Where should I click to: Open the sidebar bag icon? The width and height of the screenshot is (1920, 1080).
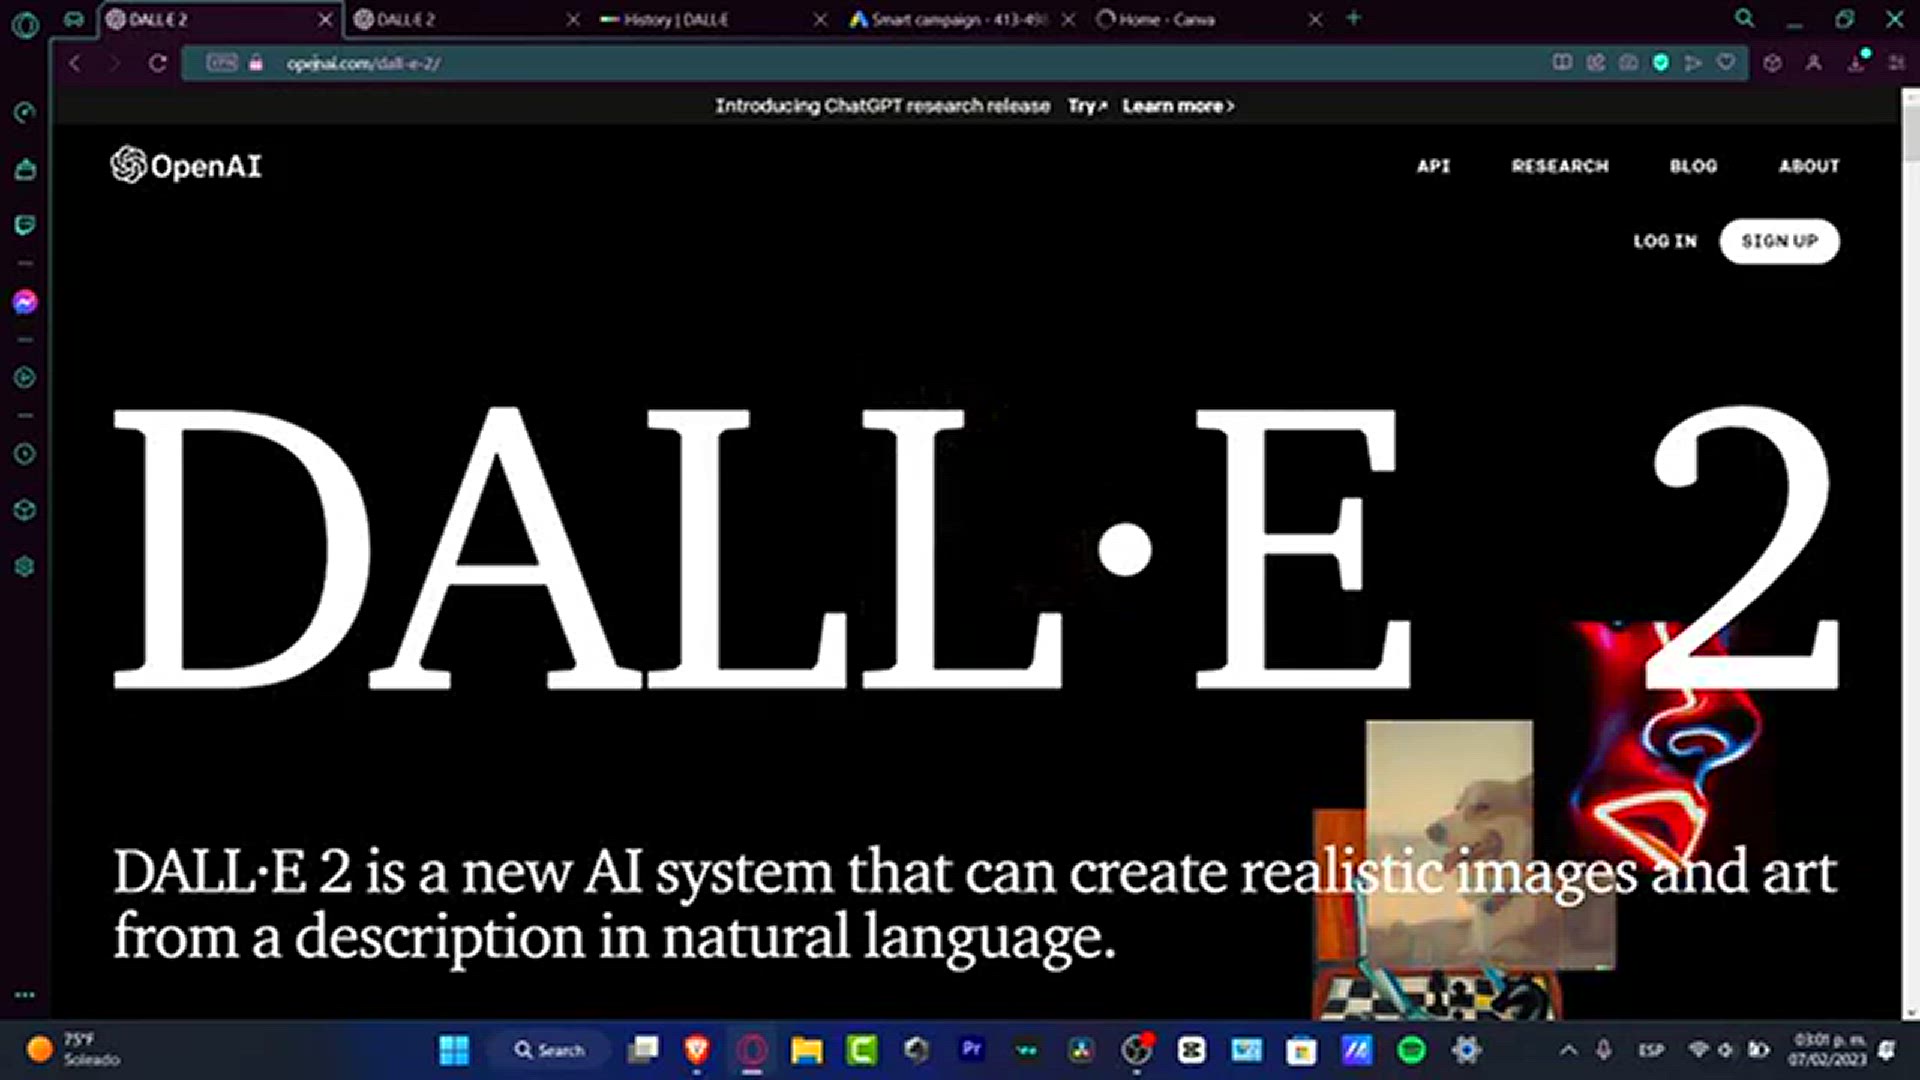25,169
